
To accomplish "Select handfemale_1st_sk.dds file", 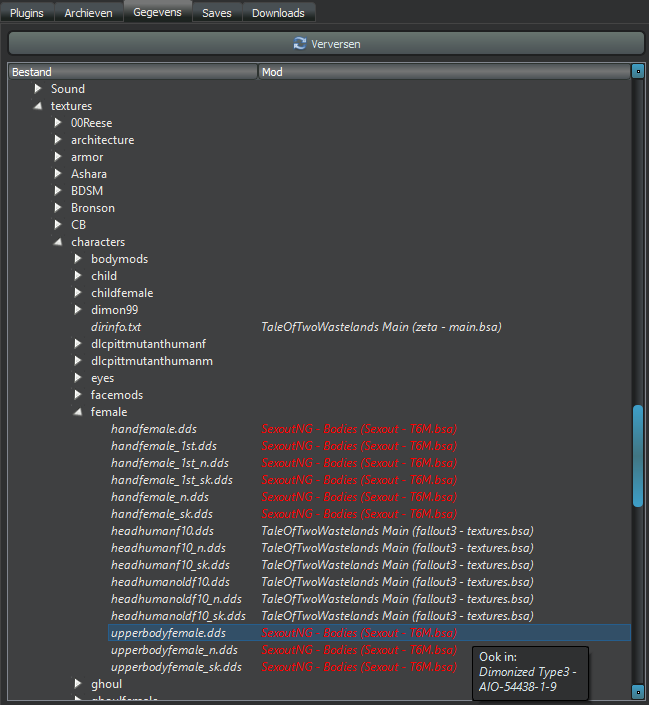I will pos(172,480).
